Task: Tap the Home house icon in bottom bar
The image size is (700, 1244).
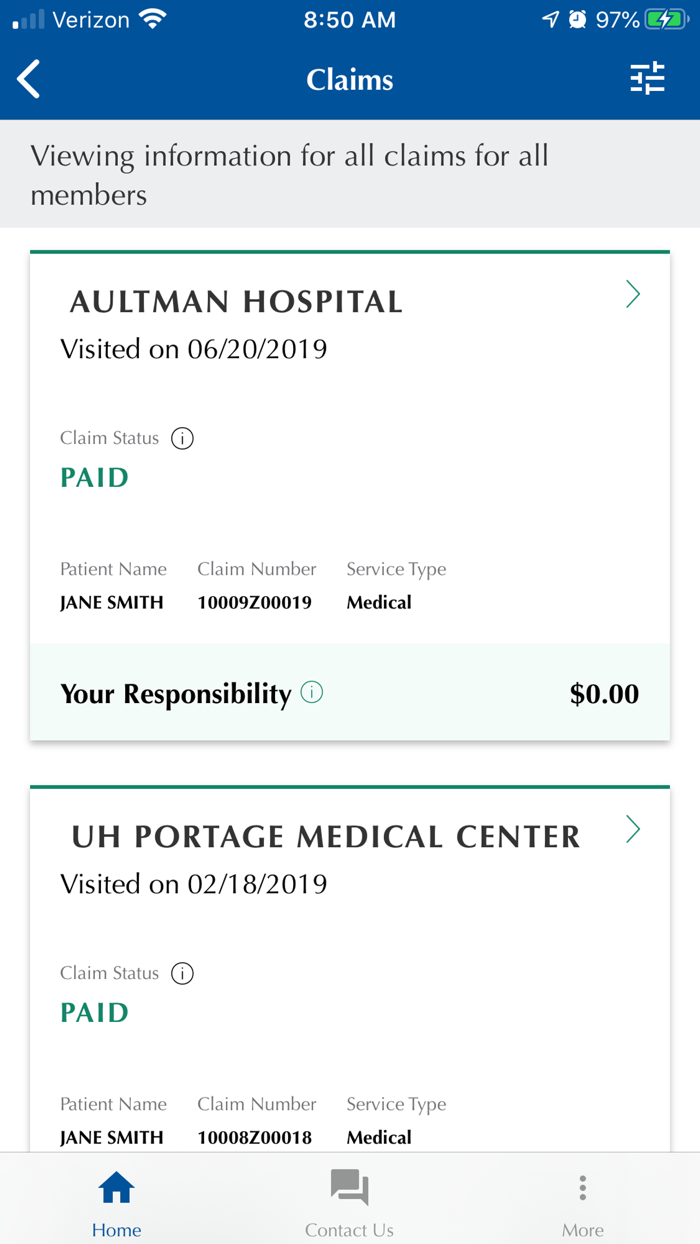Action: point(116,1186)
